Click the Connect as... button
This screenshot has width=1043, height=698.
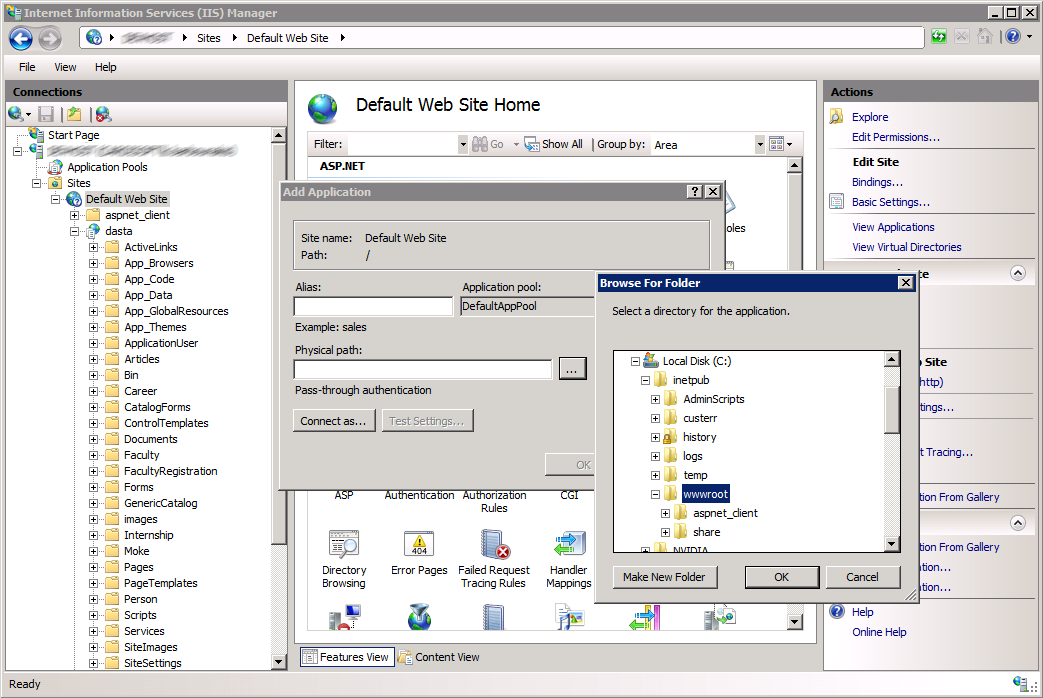click(333, 421)
